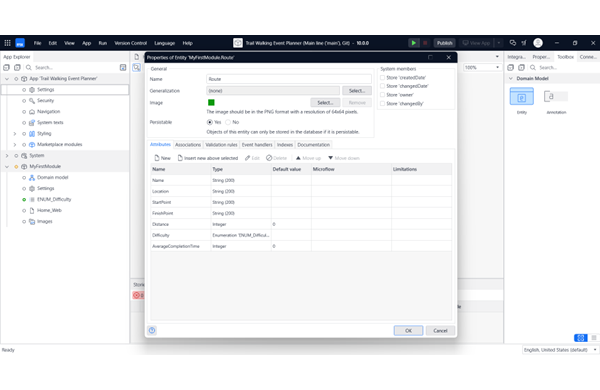Click the New attribute toolbar button
The height and width of the screenshot is (390, 600).
(162, 158)
